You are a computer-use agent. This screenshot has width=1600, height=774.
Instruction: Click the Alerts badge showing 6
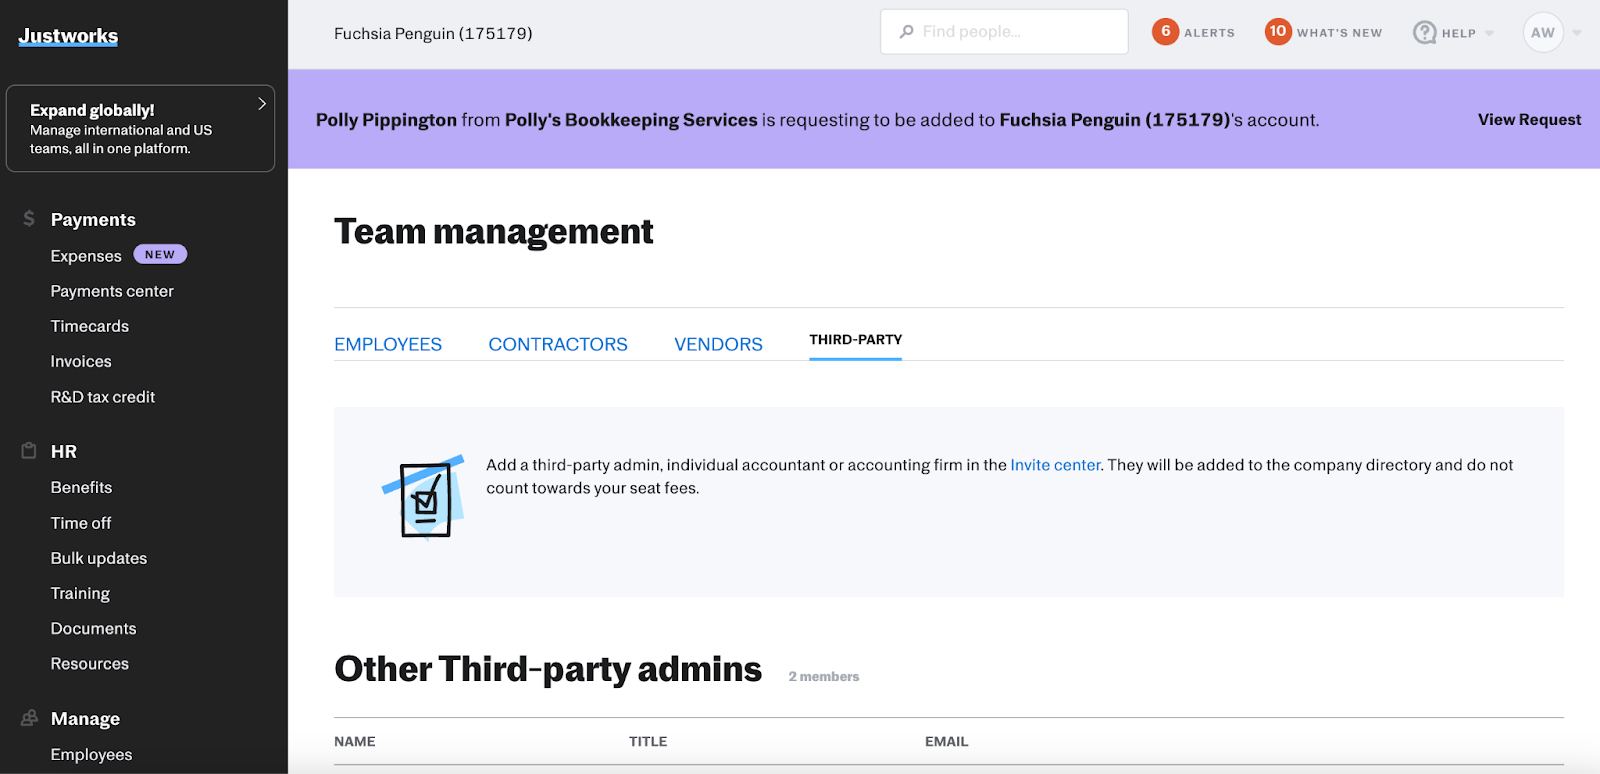(1165, 32)
